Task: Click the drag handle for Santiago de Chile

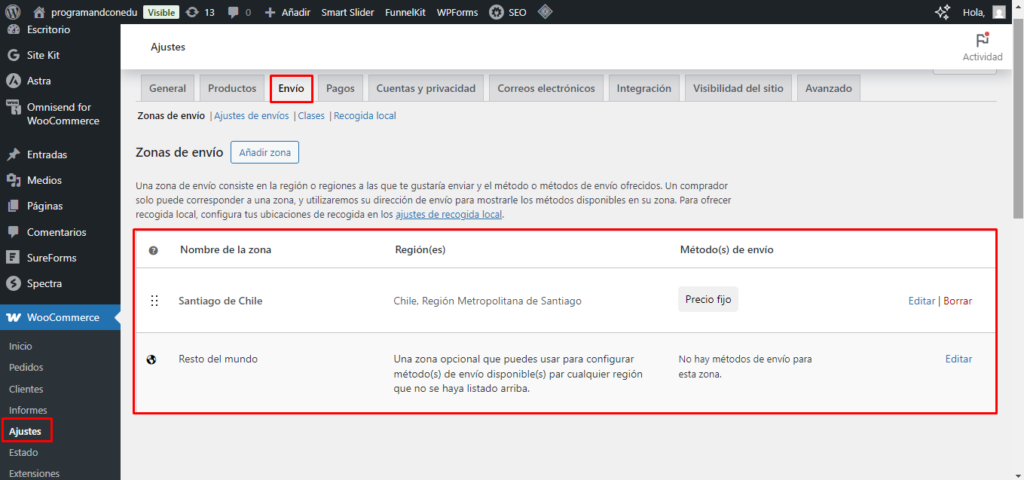Action: coord(154,300)
